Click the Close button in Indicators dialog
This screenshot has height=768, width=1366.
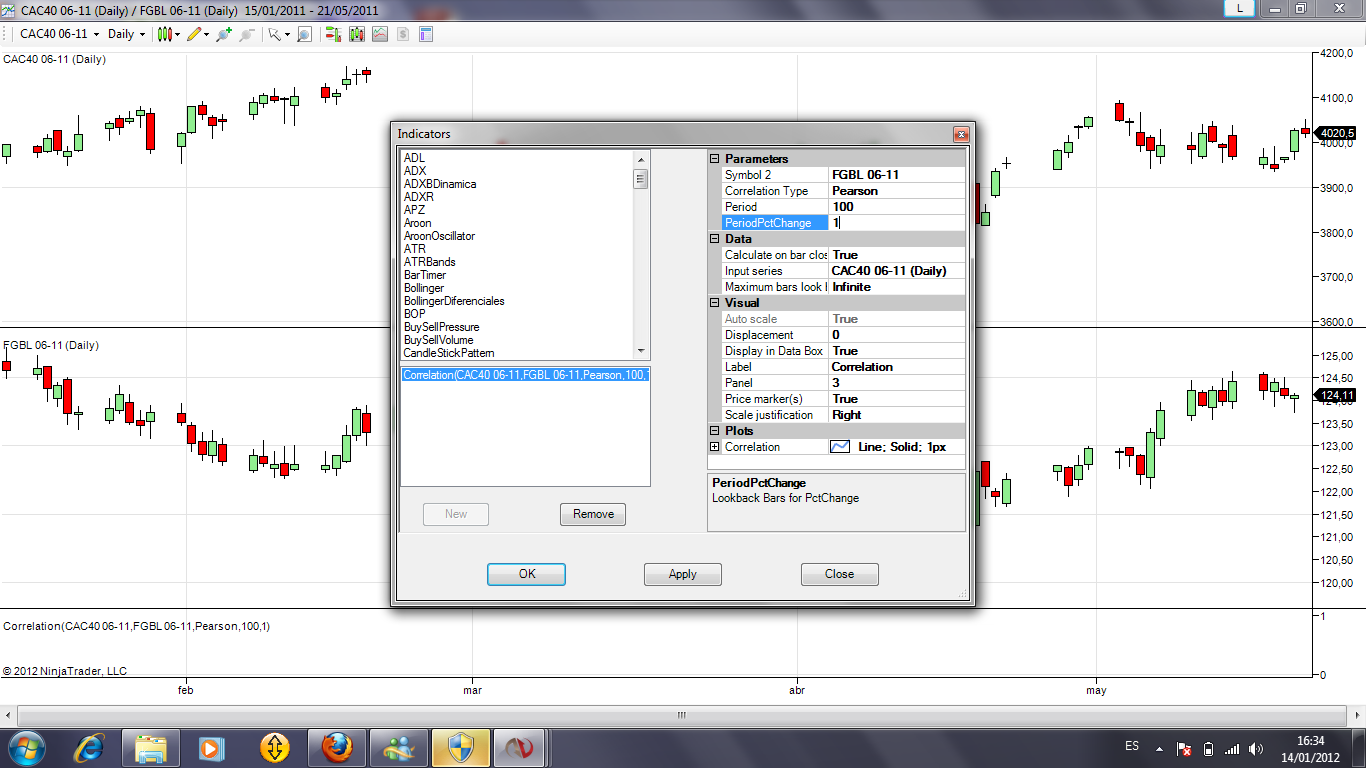pyautogui.click(x=840, y=574)
